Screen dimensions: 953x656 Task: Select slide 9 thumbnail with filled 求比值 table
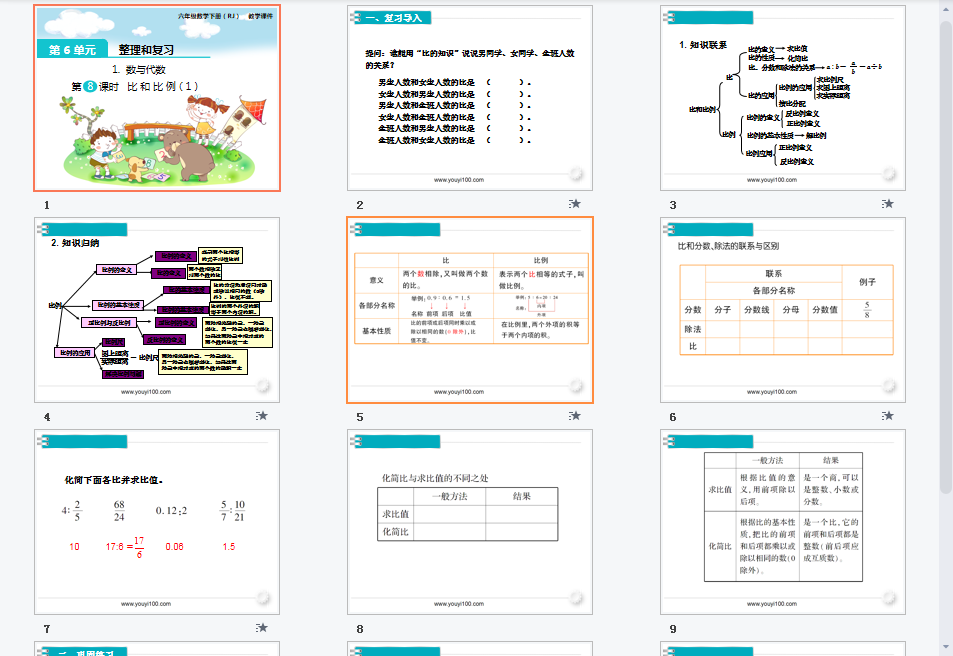783,522
